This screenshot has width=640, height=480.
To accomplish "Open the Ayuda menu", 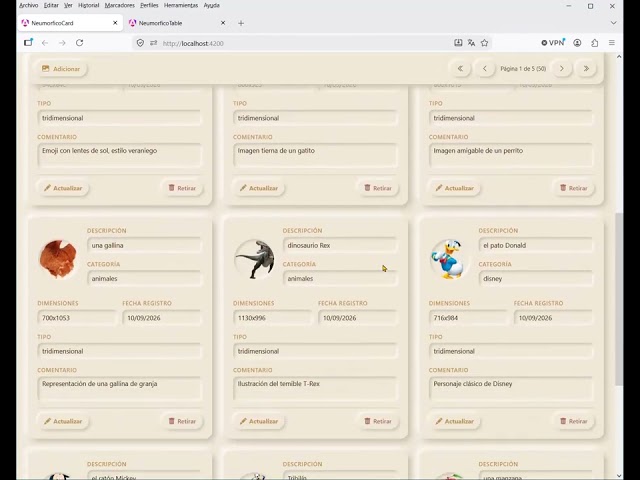I will 211,5.
